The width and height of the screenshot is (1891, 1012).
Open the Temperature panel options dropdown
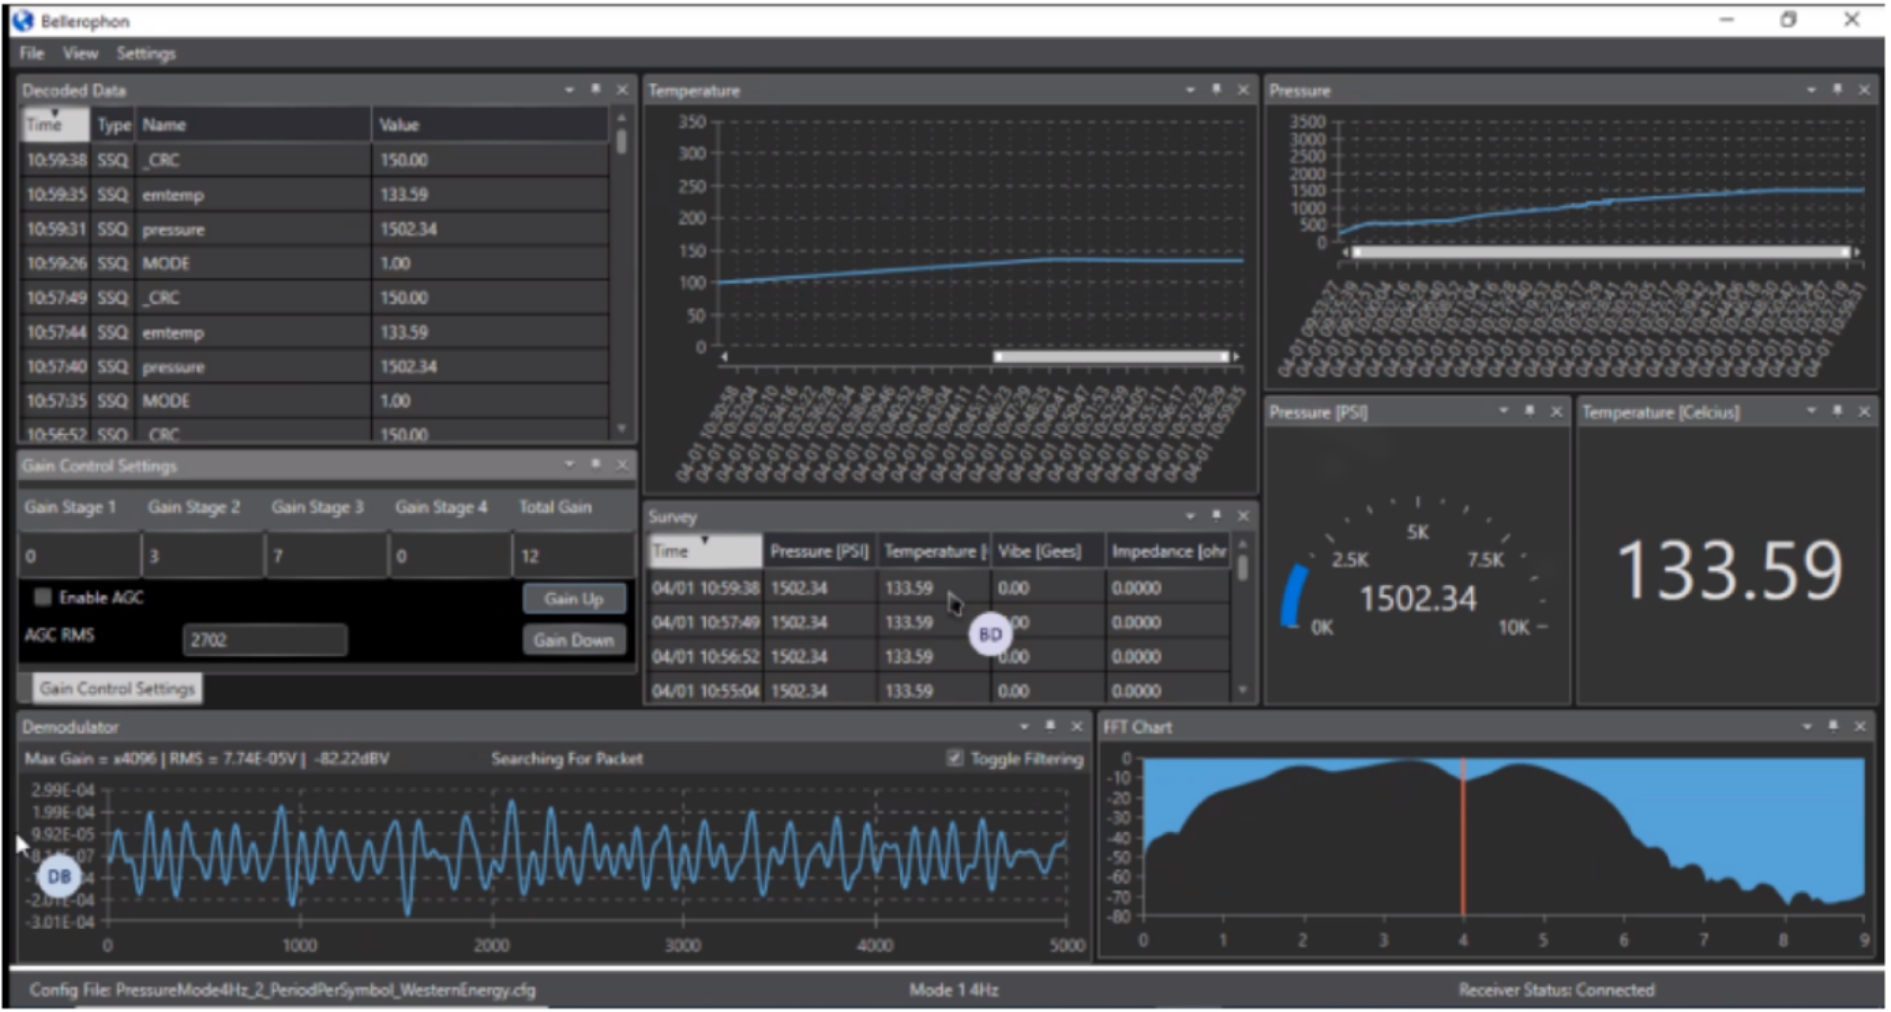click(1190, 90)
